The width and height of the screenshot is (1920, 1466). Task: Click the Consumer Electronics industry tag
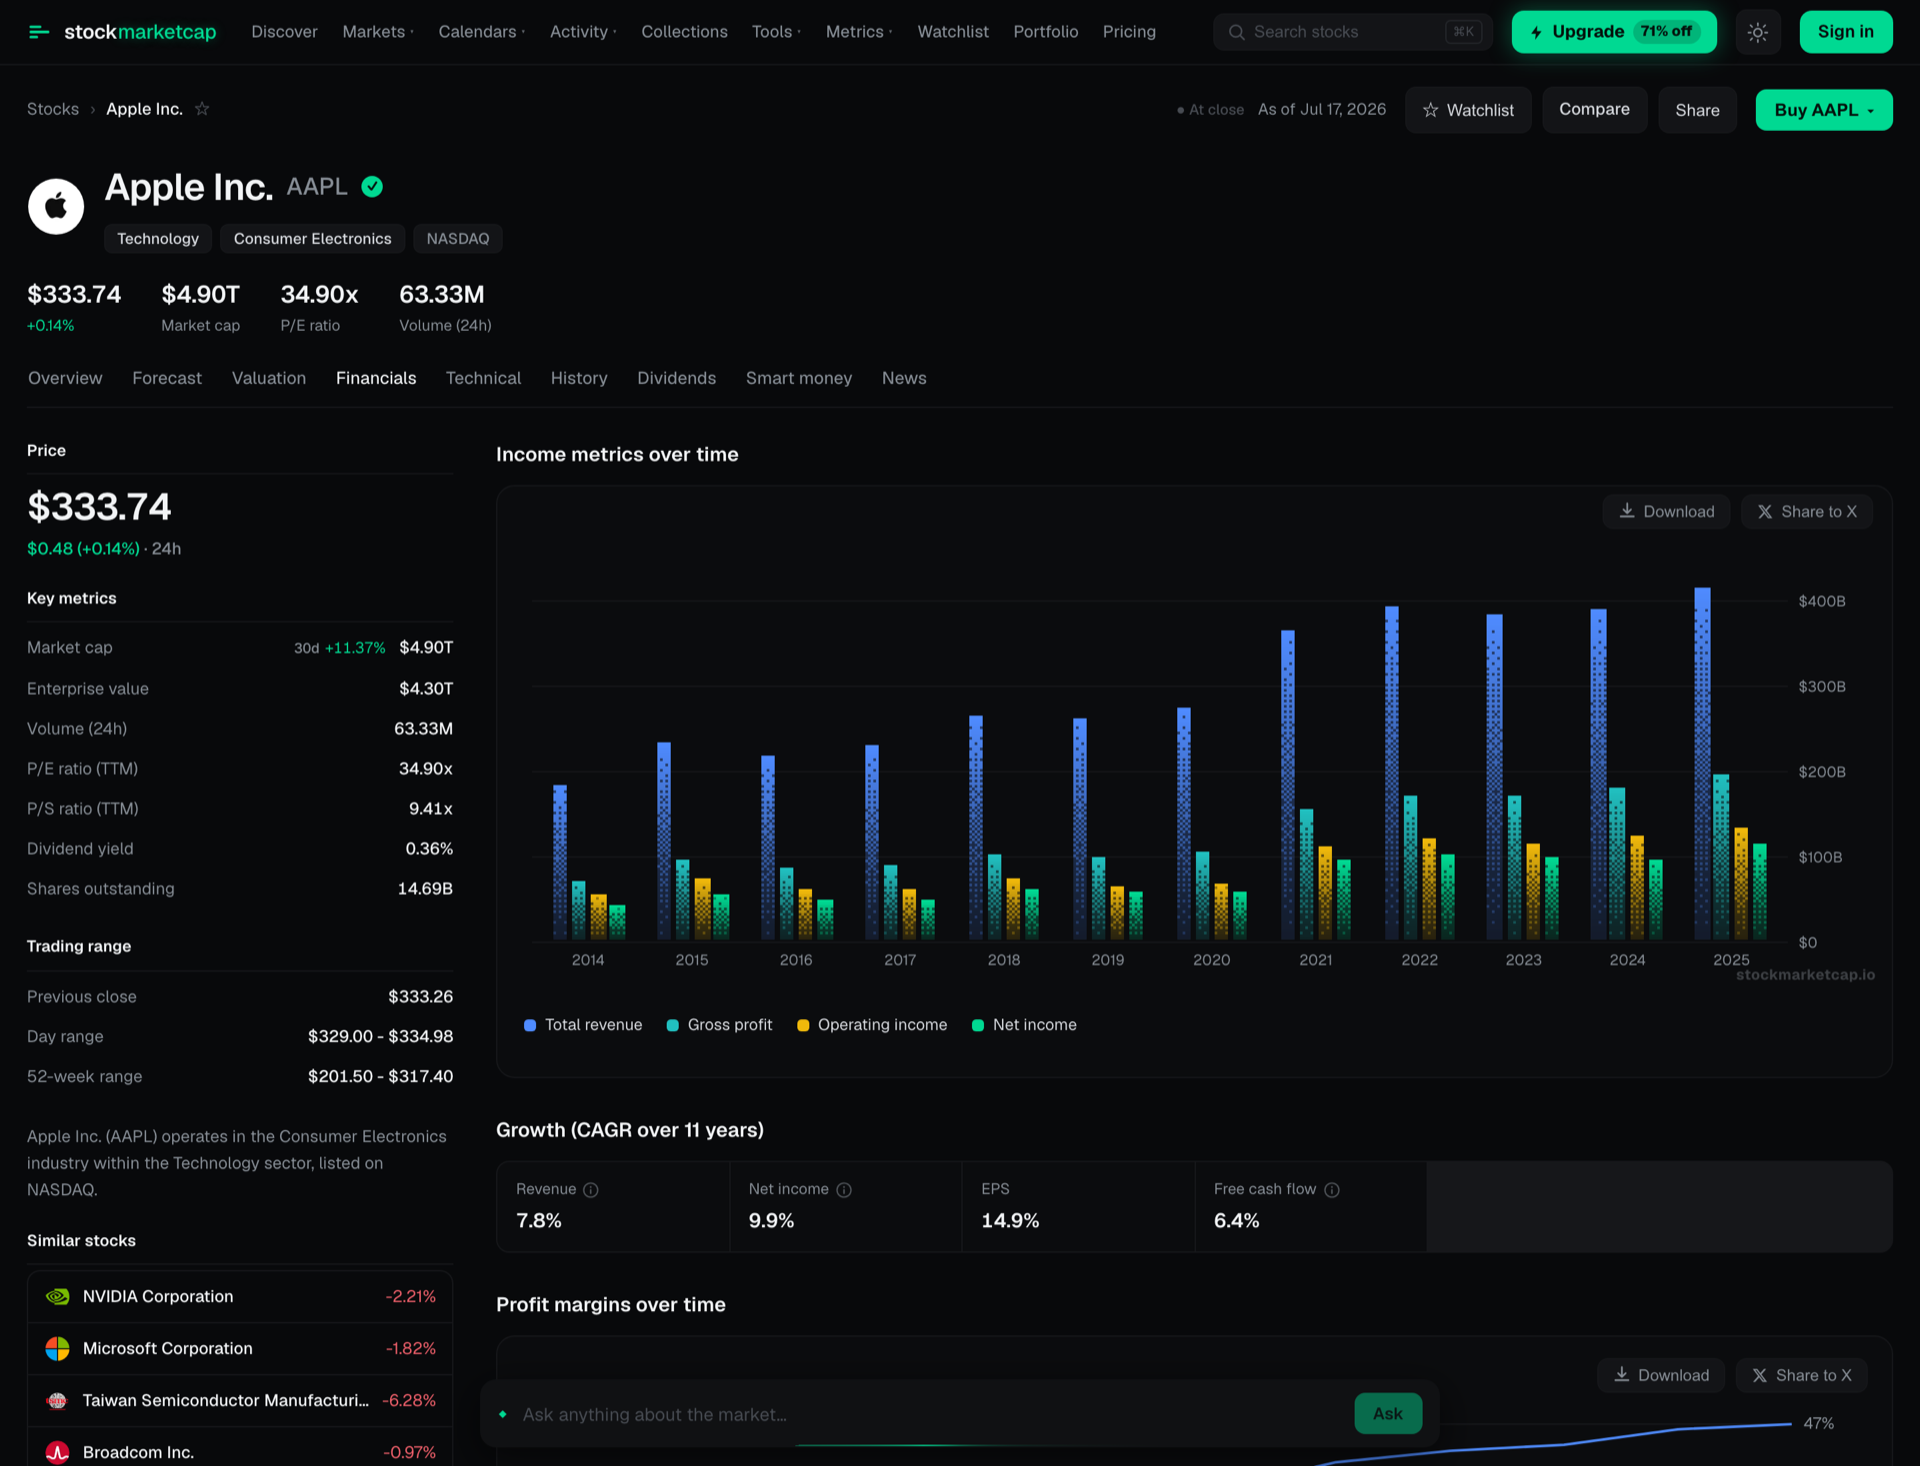(x=312, y=239)
